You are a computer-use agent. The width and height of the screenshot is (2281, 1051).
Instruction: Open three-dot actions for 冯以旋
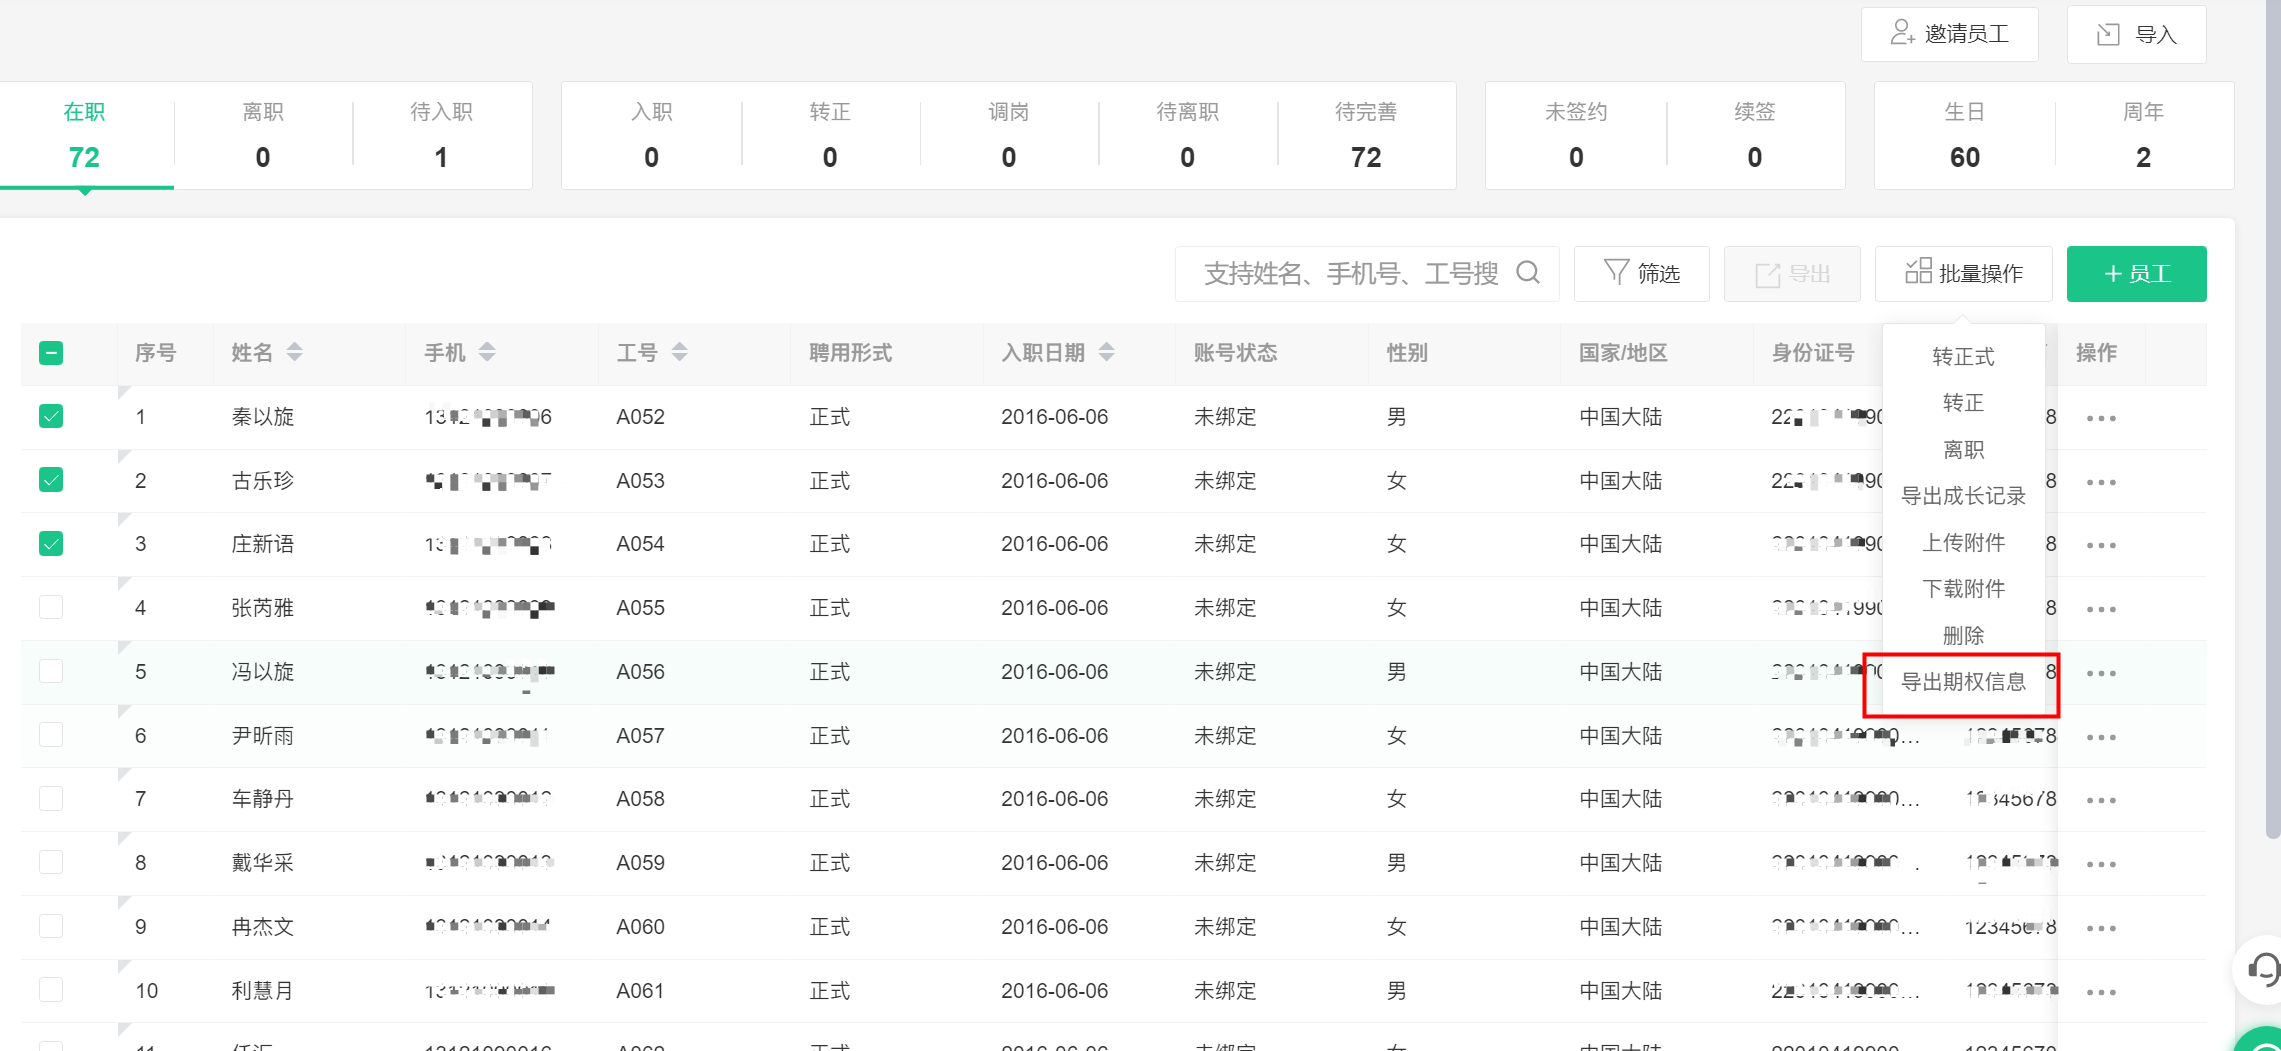(2101, 673)
